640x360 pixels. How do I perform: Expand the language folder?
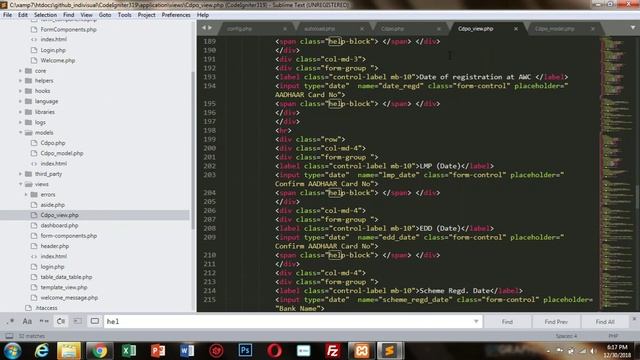(20, 101)
